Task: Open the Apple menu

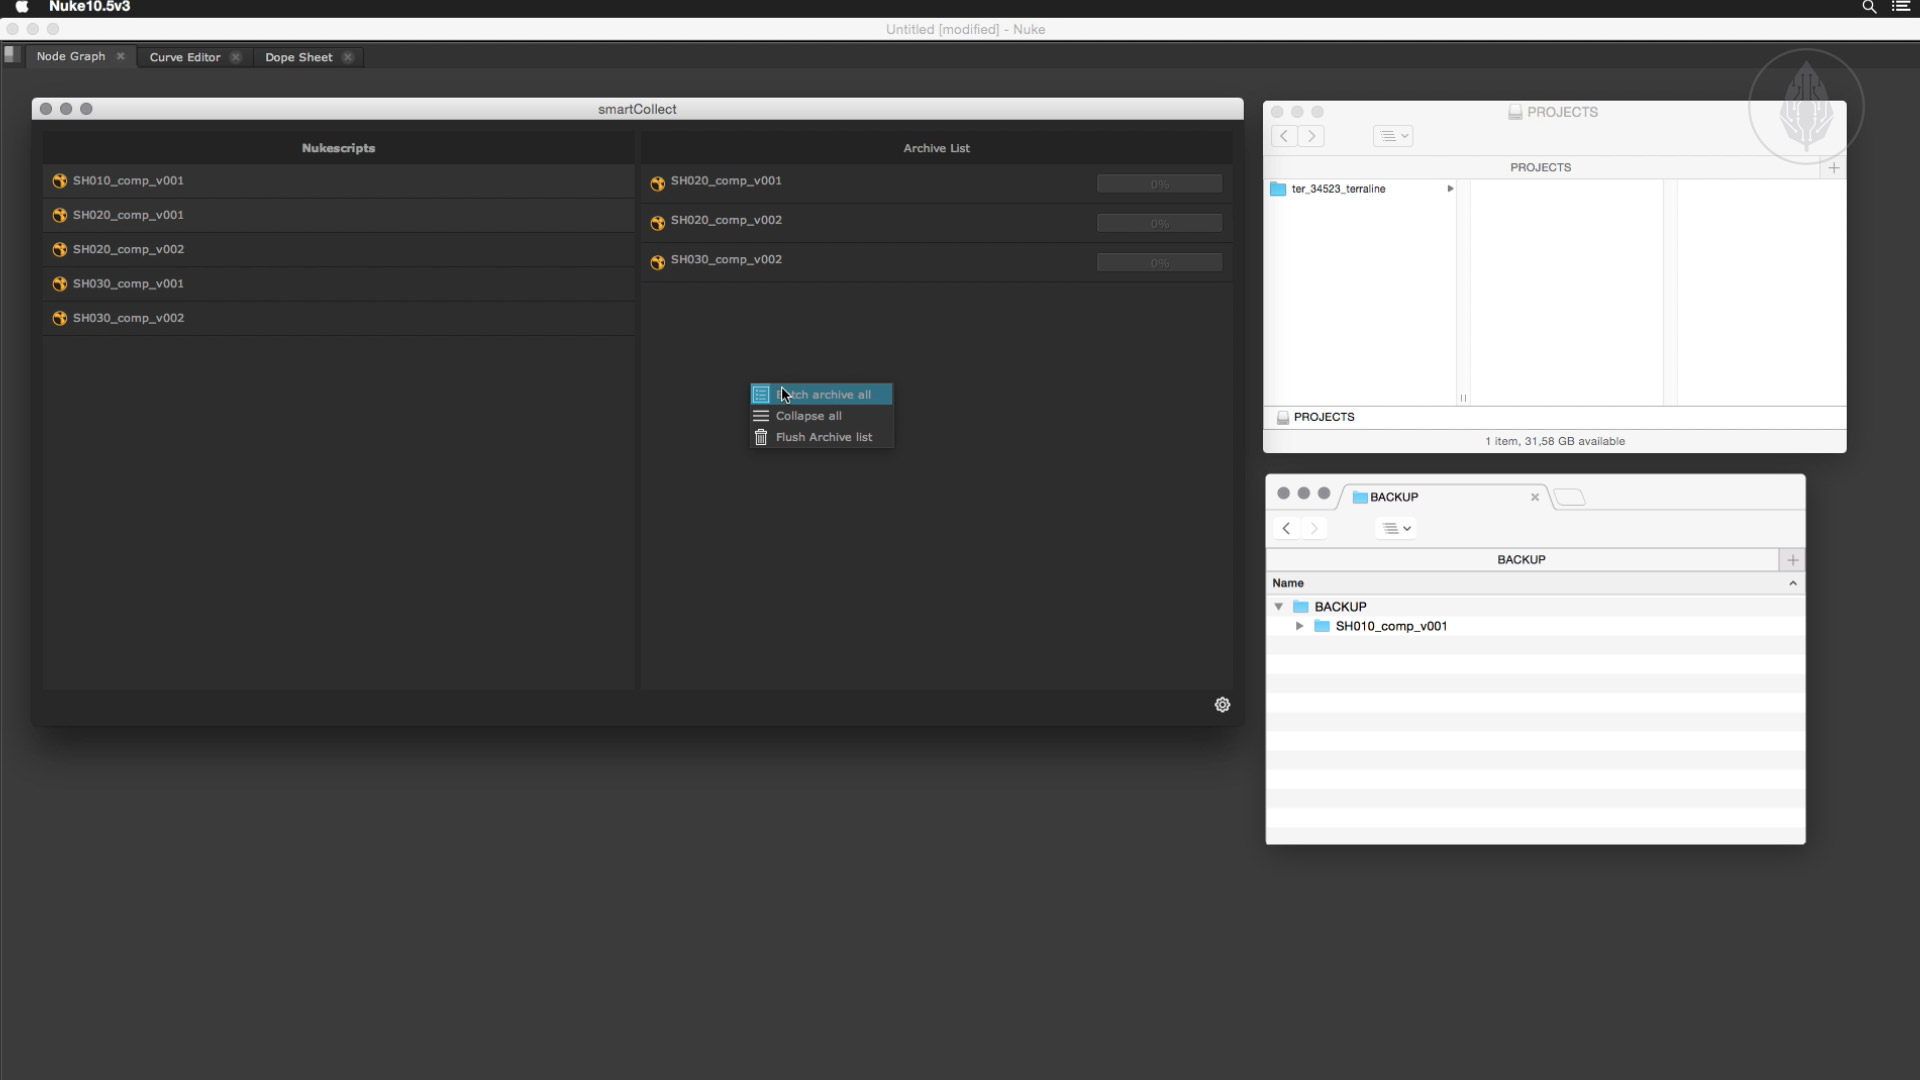Action: point(22,7)
